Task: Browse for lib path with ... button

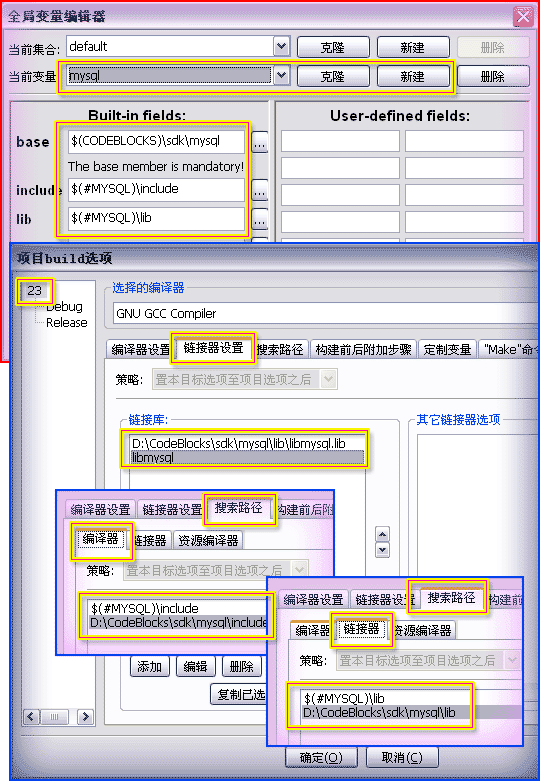Action: click(x=259, y=219)
